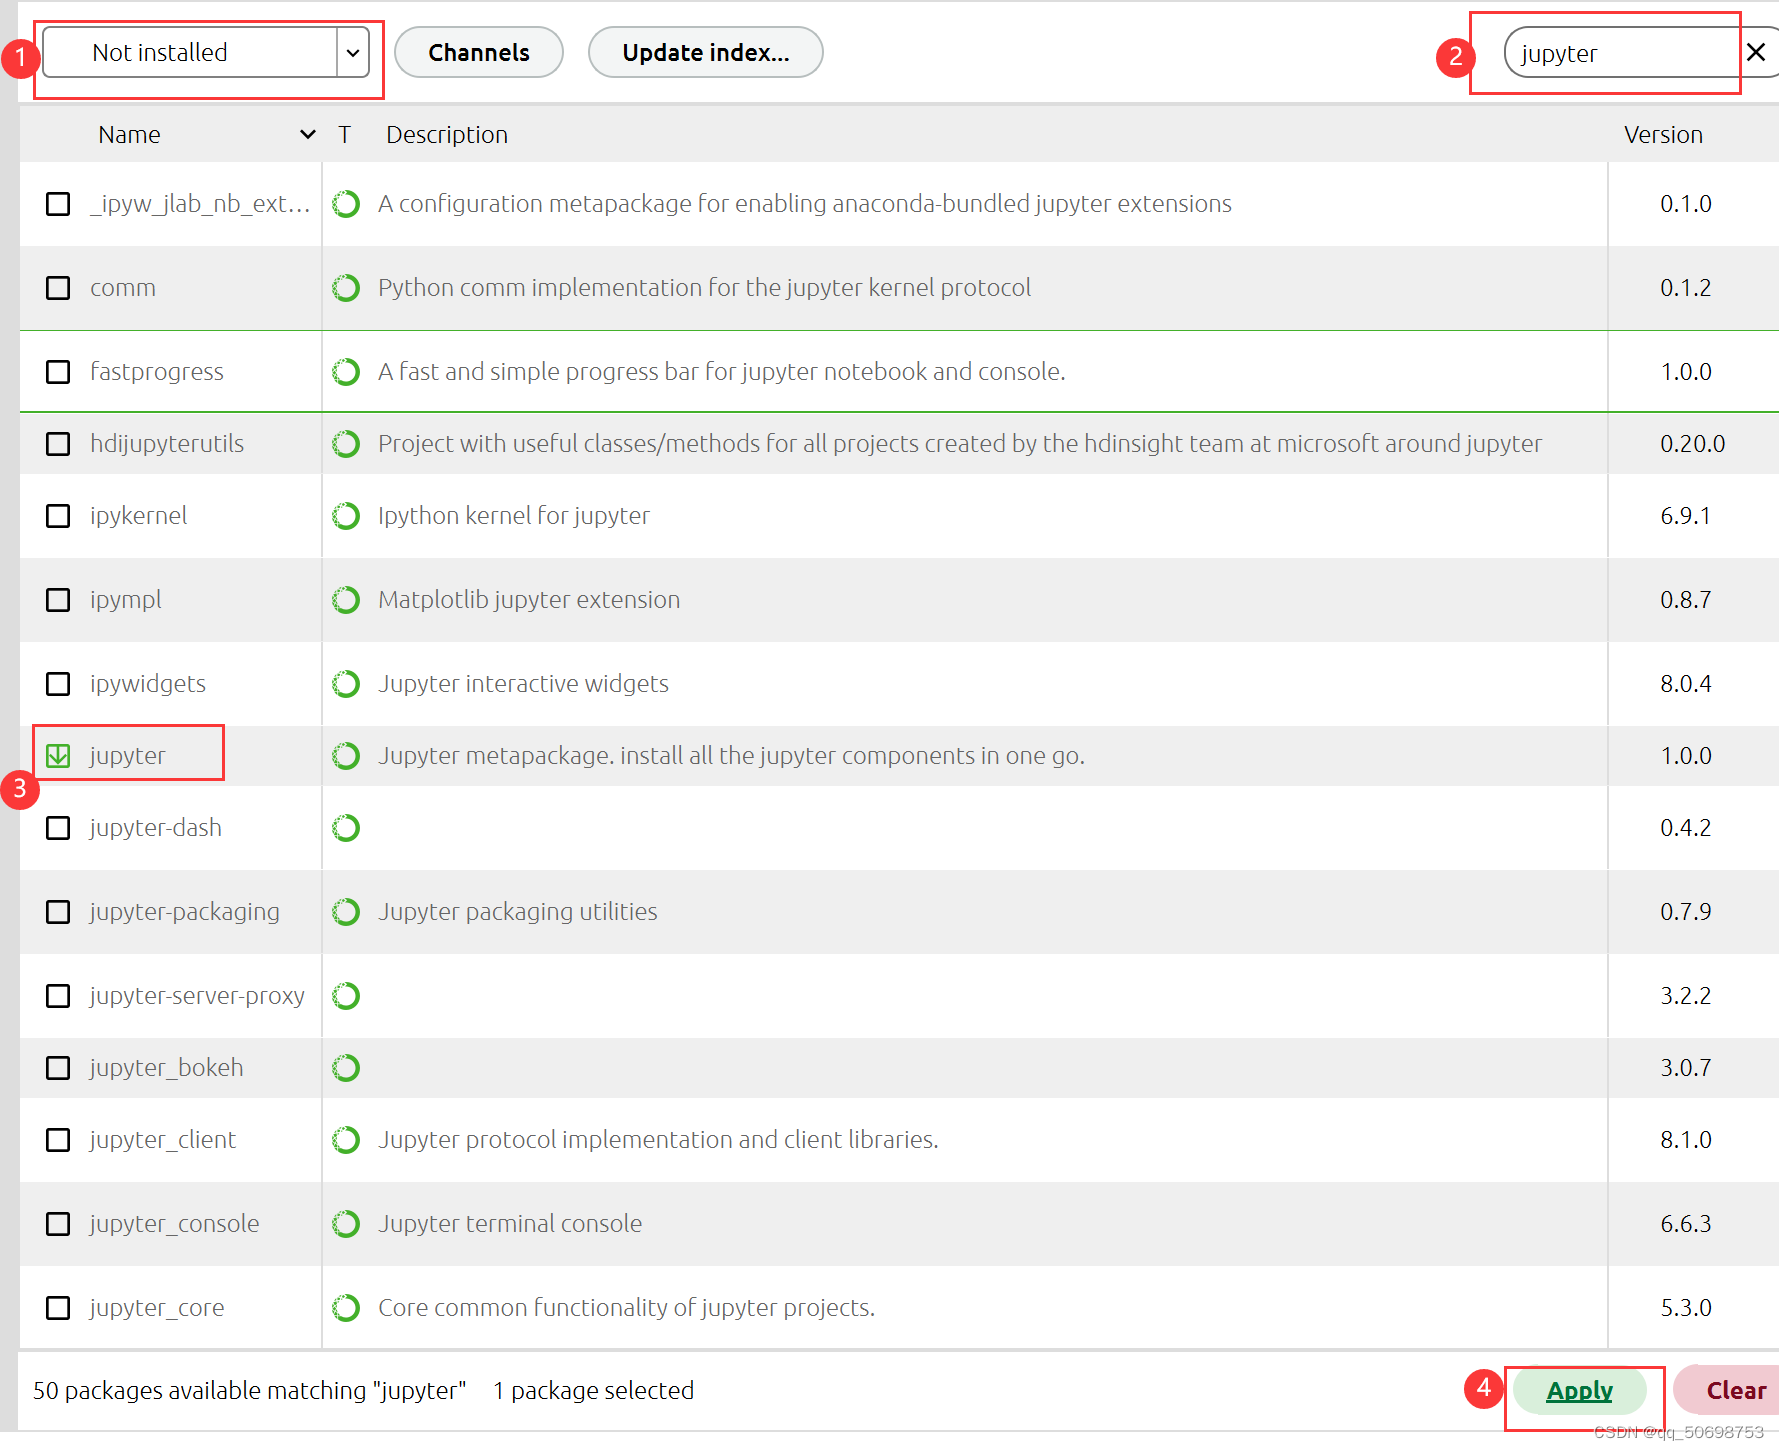1779x1450 pixels.
Task: Click the hdijupyterutils version 0.20.0 cell
Action: click(x=1693, y=444)
